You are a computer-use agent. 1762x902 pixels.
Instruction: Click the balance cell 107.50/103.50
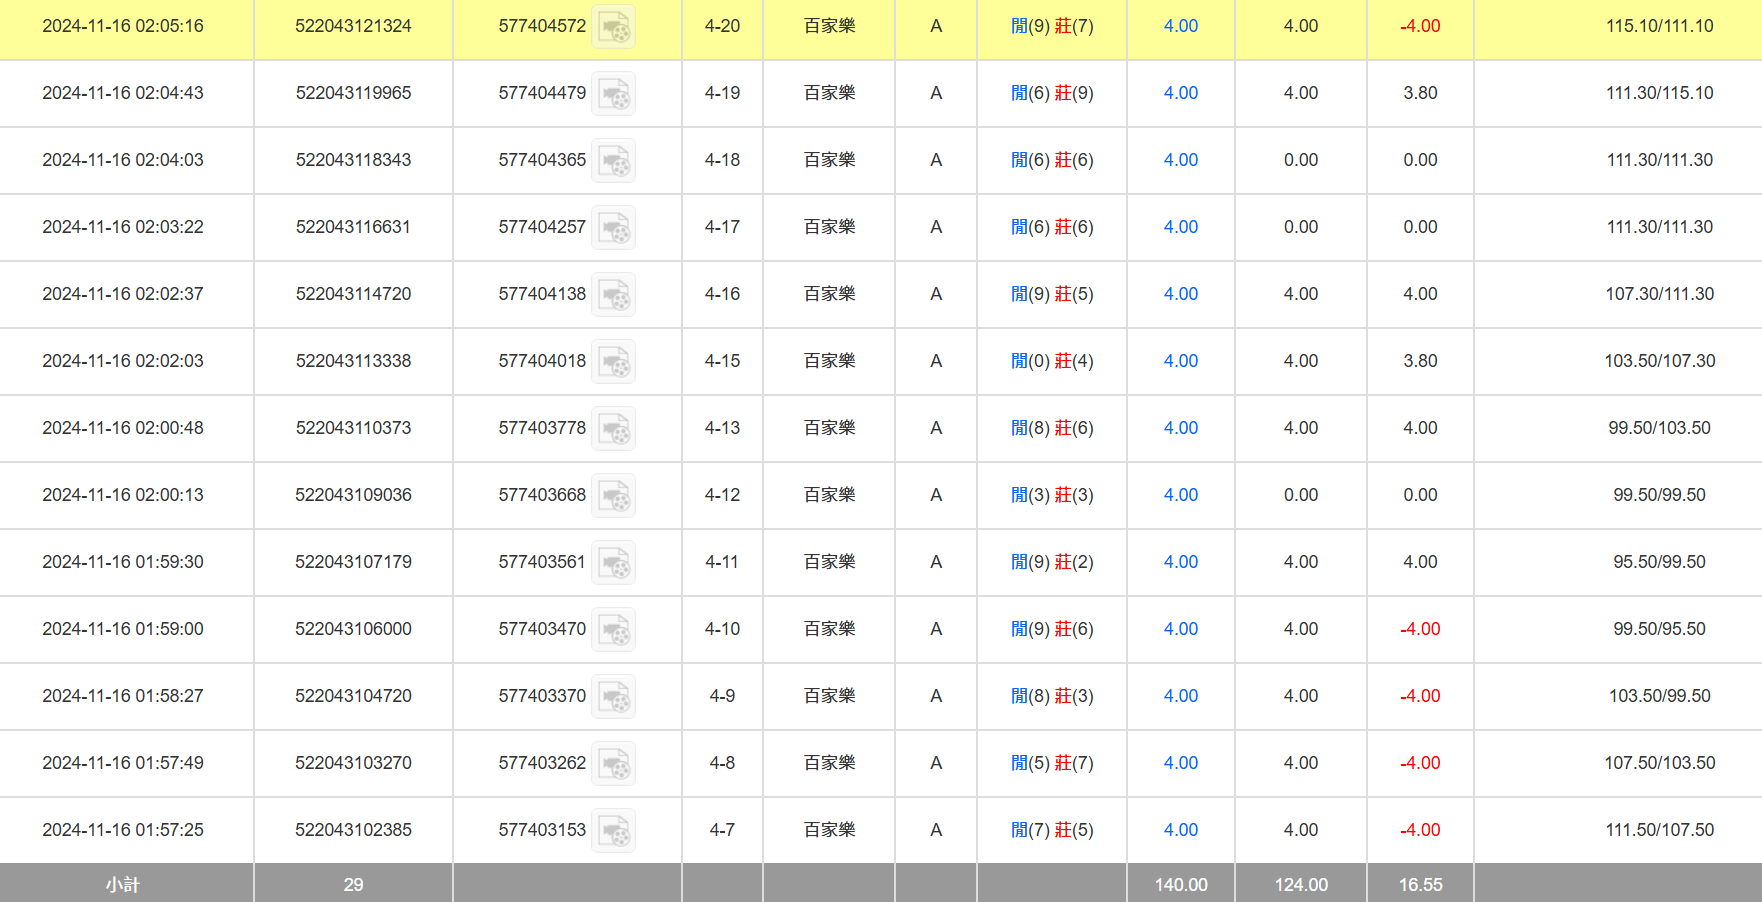tap(1659, 763)
